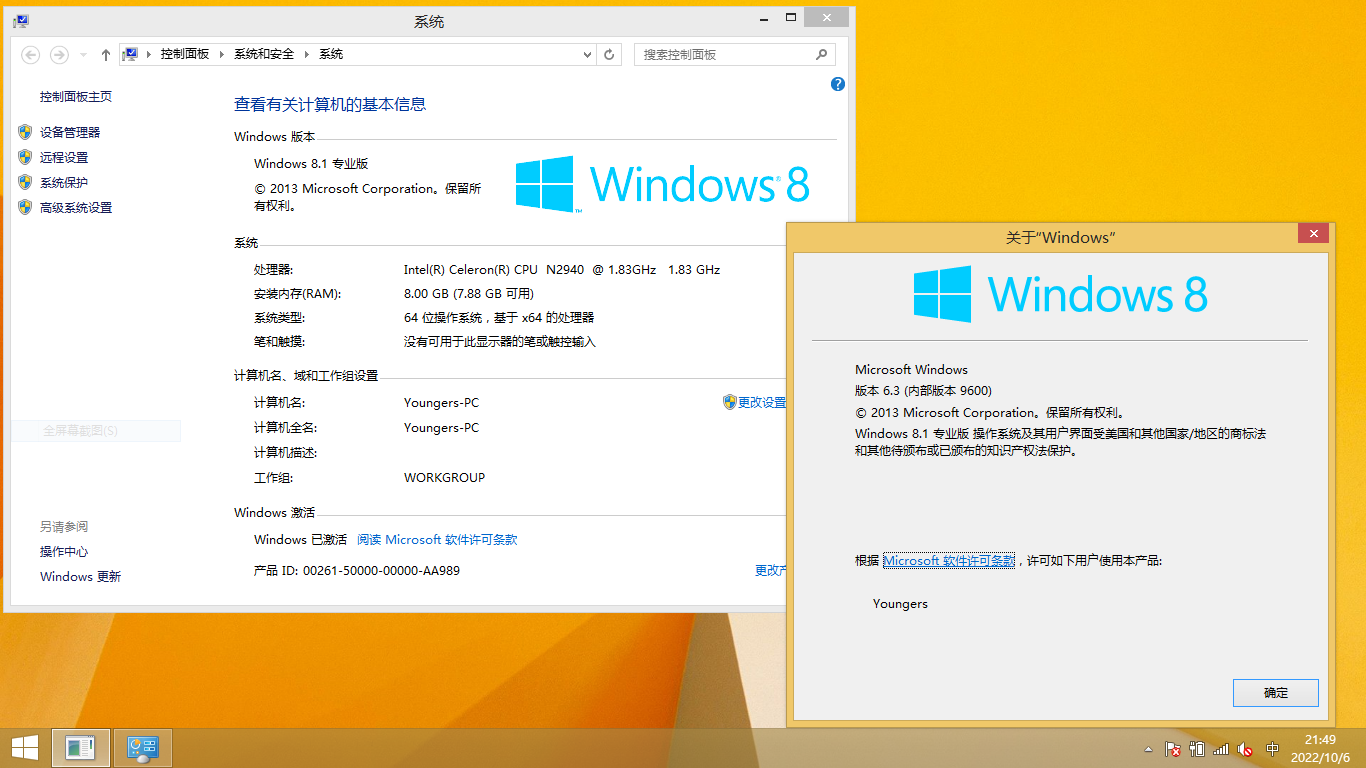
Task: Click 确定 button in About Windows dialog
Action: [1276, 692]
